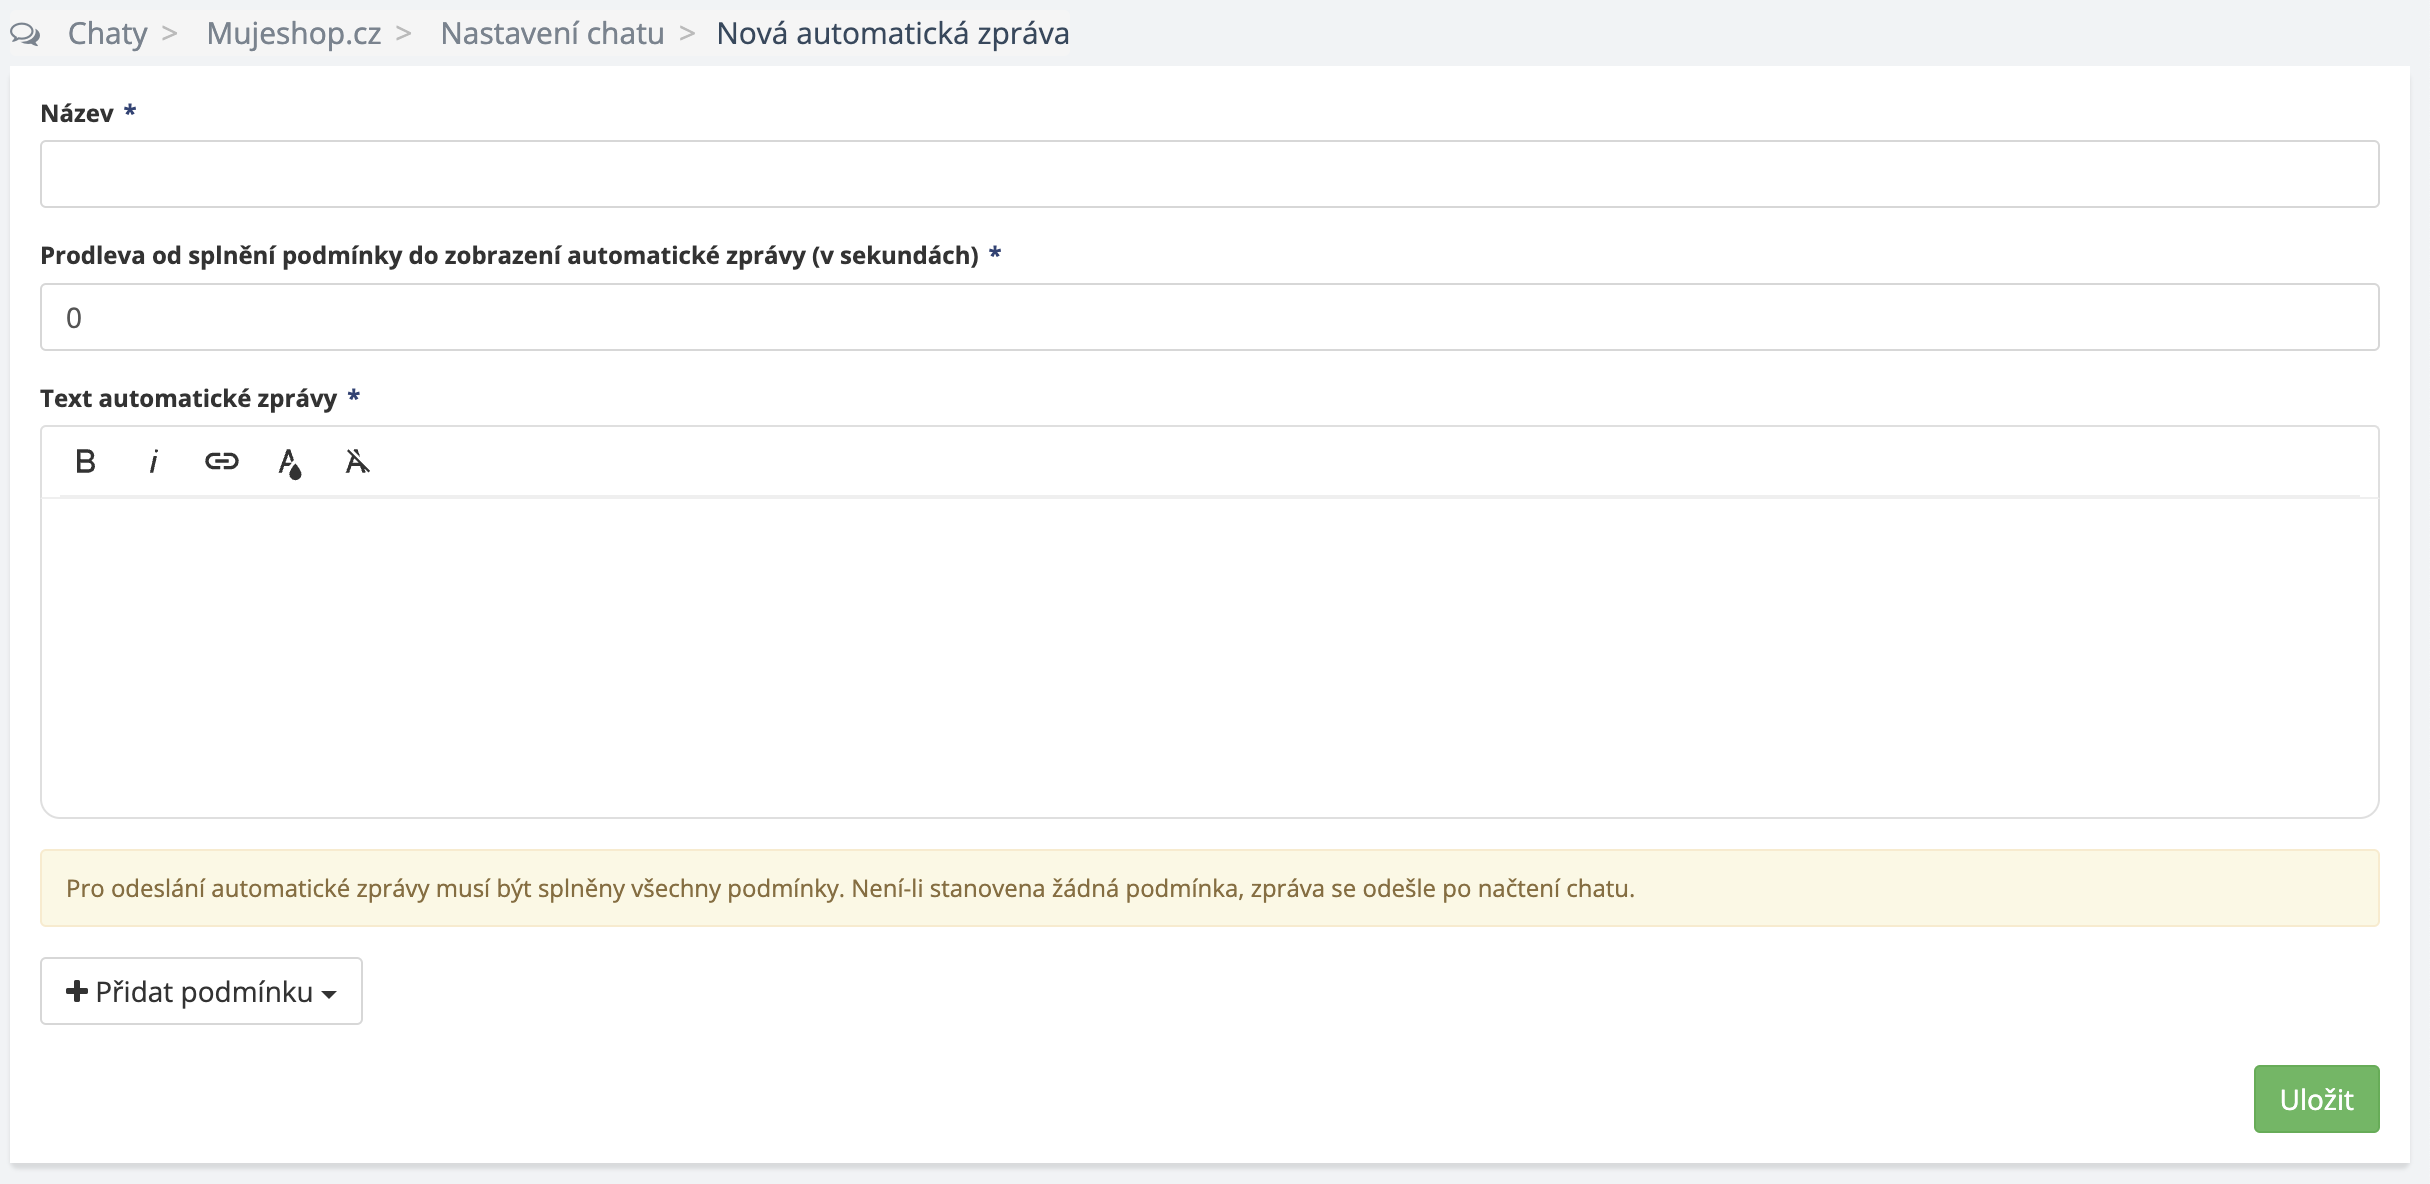Click the Název field label
This screenshot has height=1184, width=2430.
[x=77, y=113]
